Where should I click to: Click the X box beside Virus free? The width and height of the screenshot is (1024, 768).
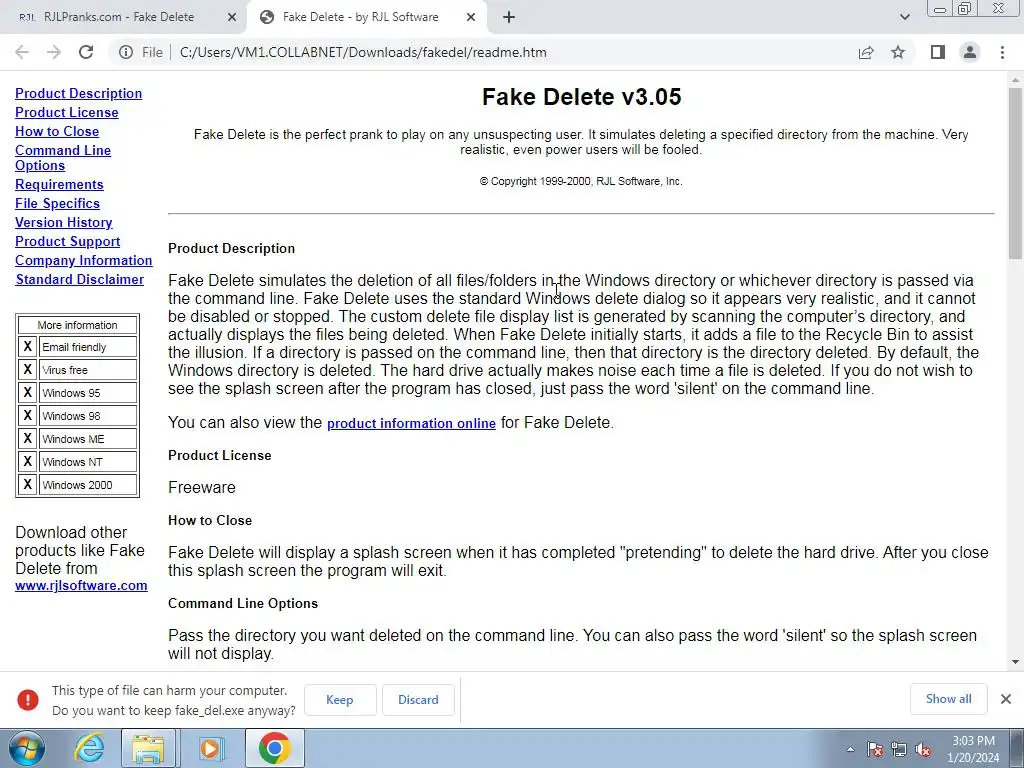pos(27,370)
